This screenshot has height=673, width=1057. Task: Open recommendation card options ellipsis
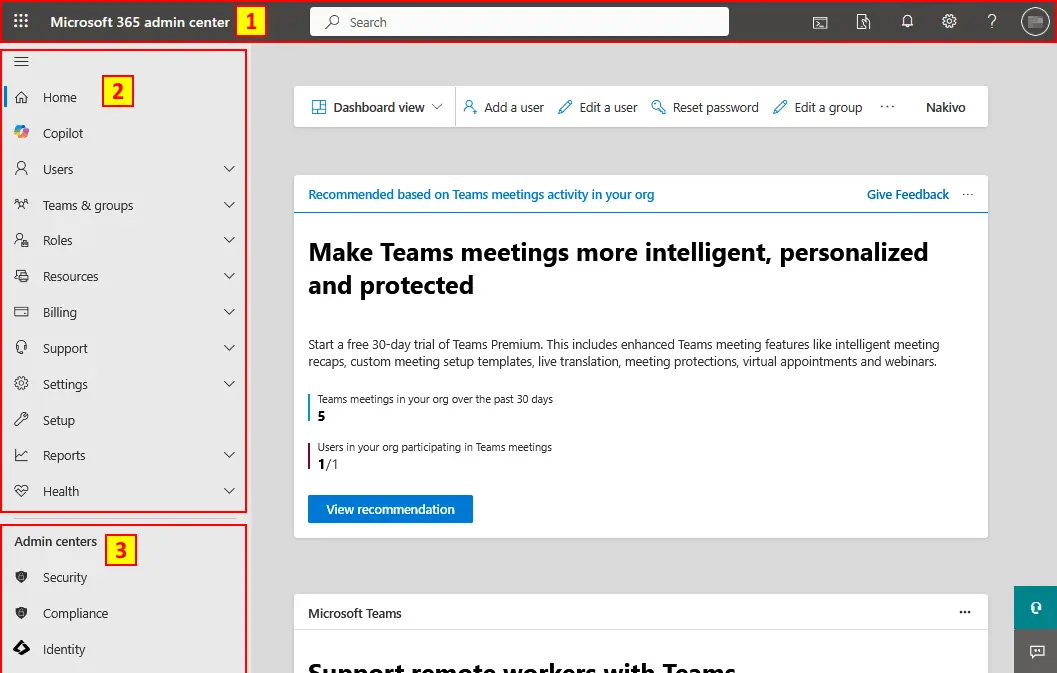[x=968, y=194]
